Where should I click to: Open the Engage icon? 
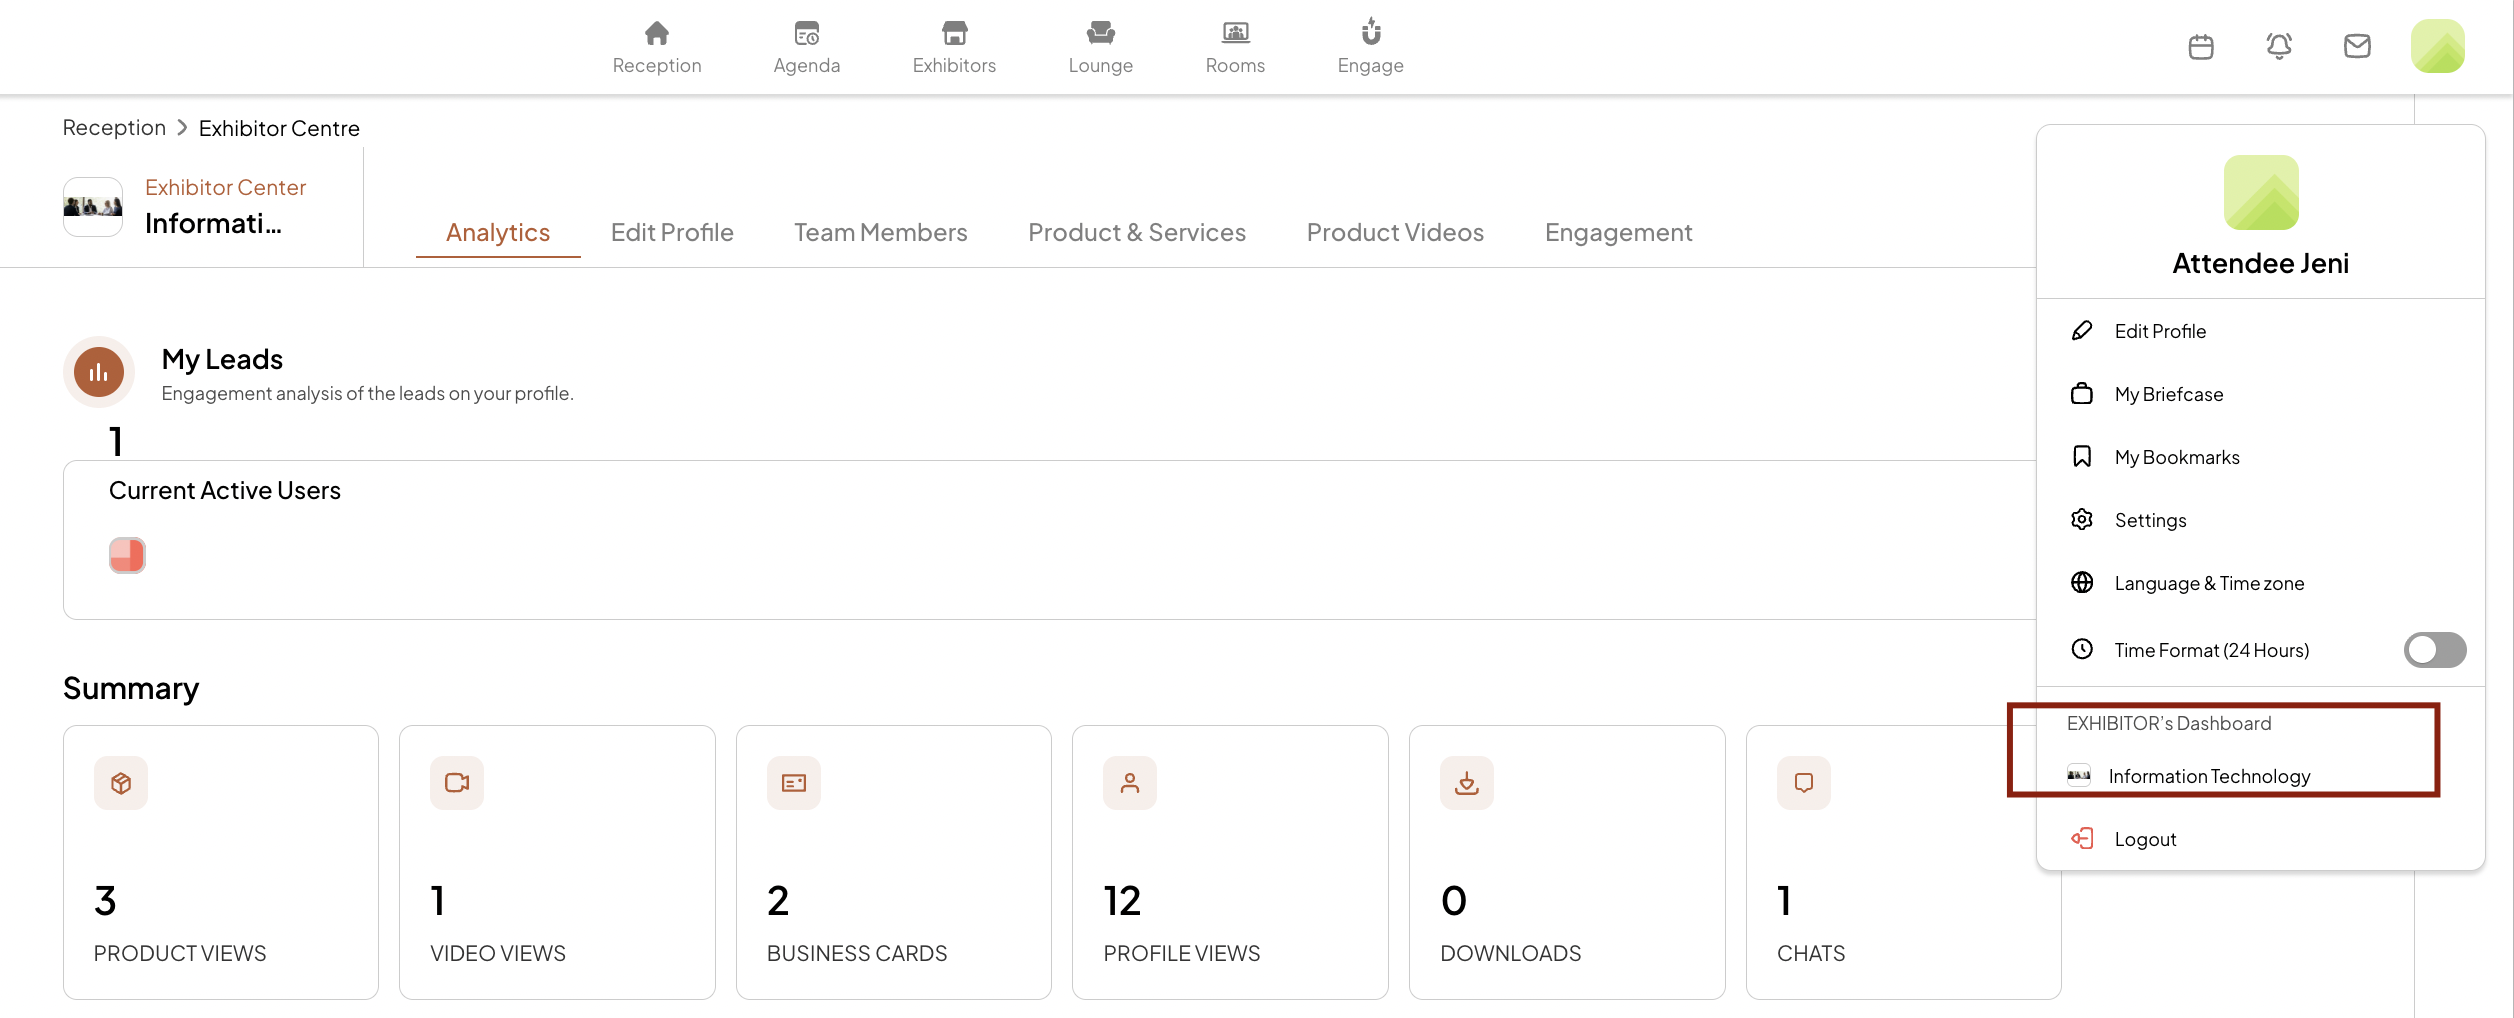pyautogui.click(x=1370, y=33)
